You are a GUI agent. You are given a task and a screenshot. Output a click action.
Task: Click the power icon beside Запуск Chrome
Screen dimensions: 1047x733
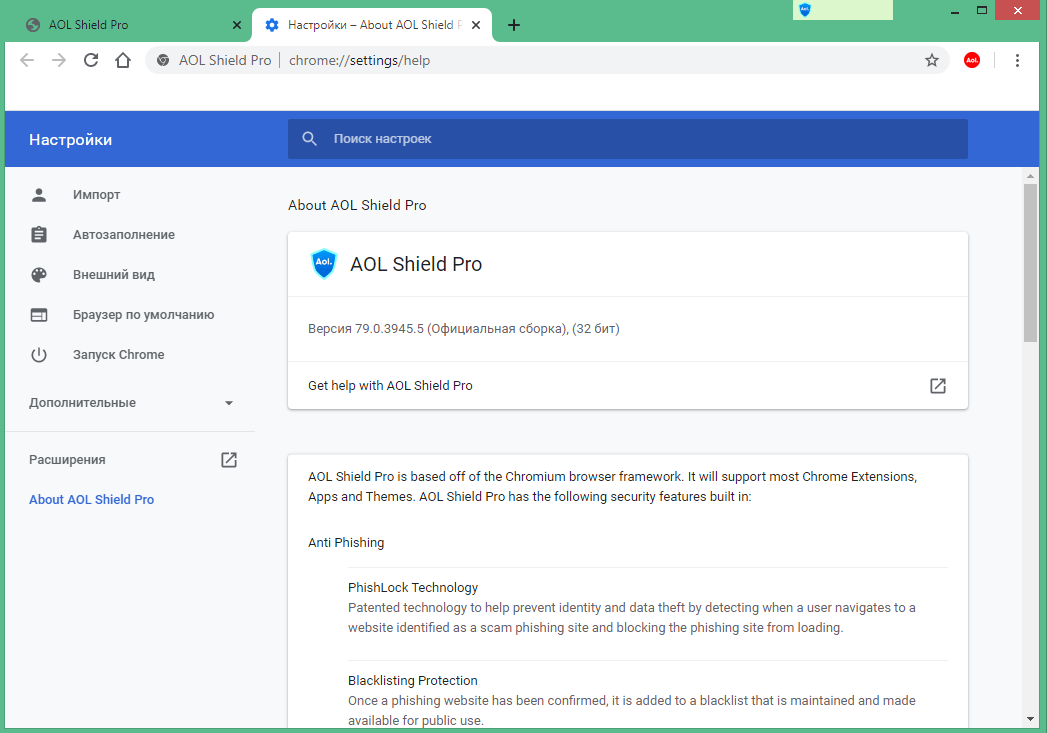point(39,354)
